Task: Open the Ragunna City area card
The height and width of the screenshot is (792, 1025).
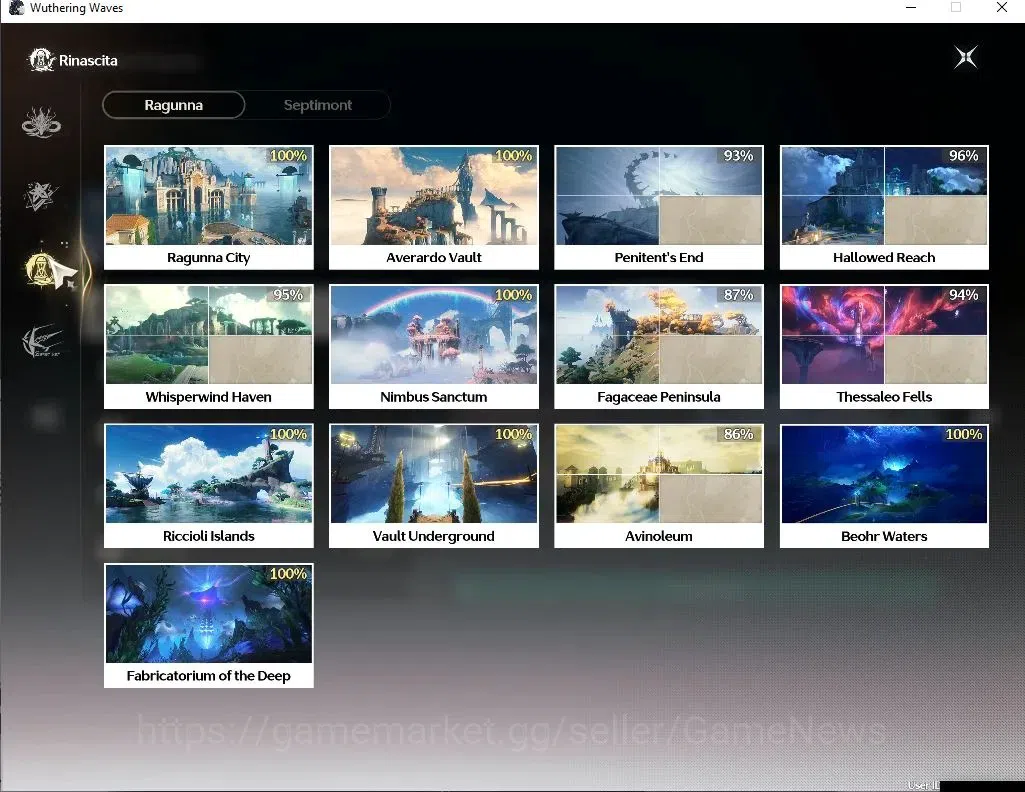Action: coord(209,207)
